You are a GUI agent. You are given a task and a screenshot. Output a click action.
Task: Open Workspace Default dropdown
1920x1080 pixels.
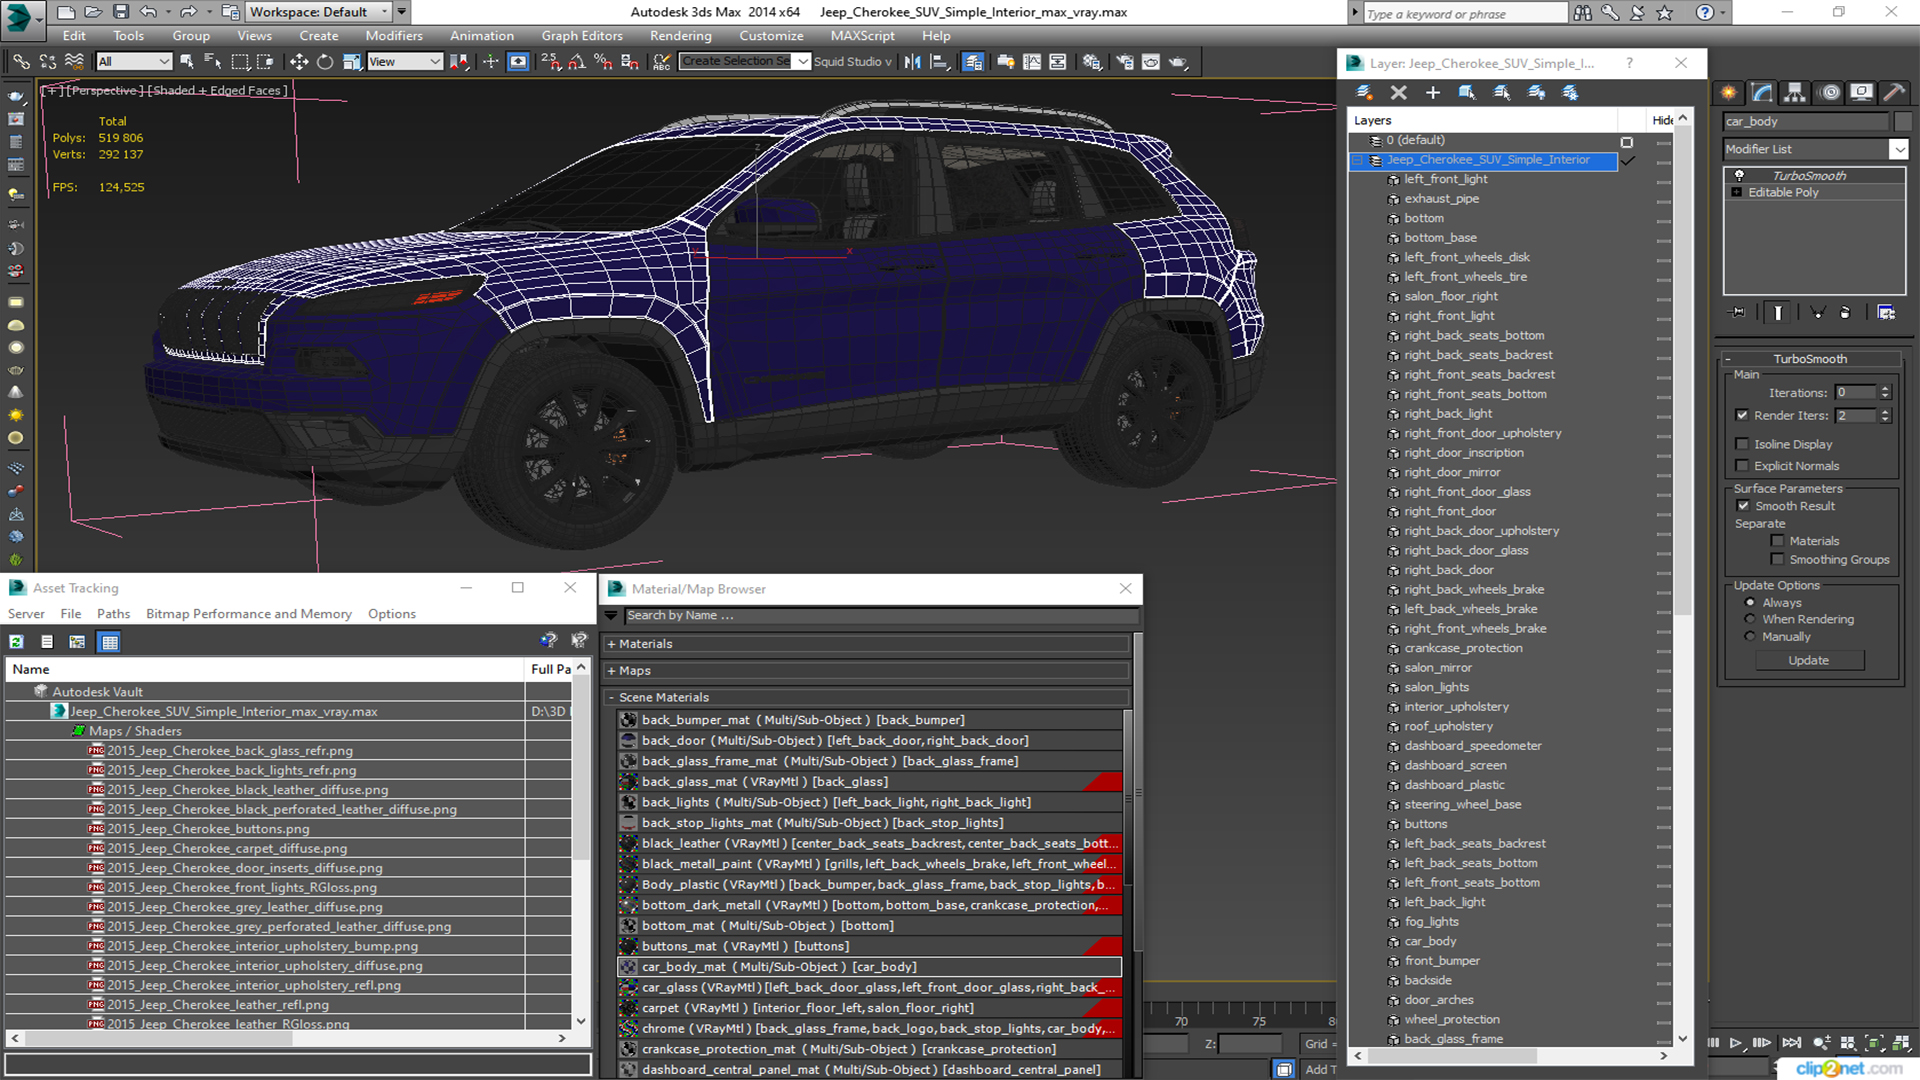coord(318,12)
